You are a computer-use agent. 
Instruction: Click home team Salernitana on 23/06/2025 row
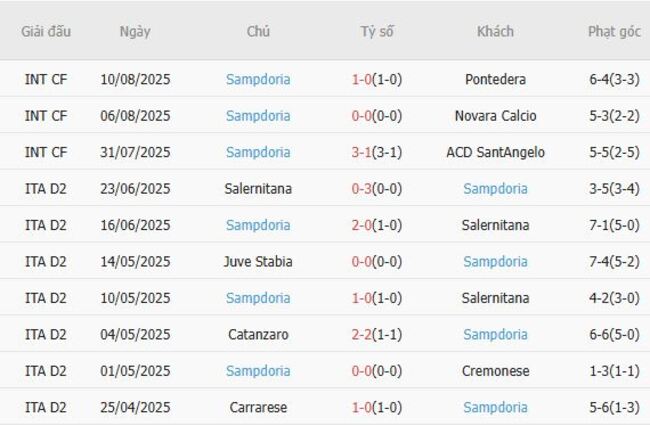click(258, 189)
